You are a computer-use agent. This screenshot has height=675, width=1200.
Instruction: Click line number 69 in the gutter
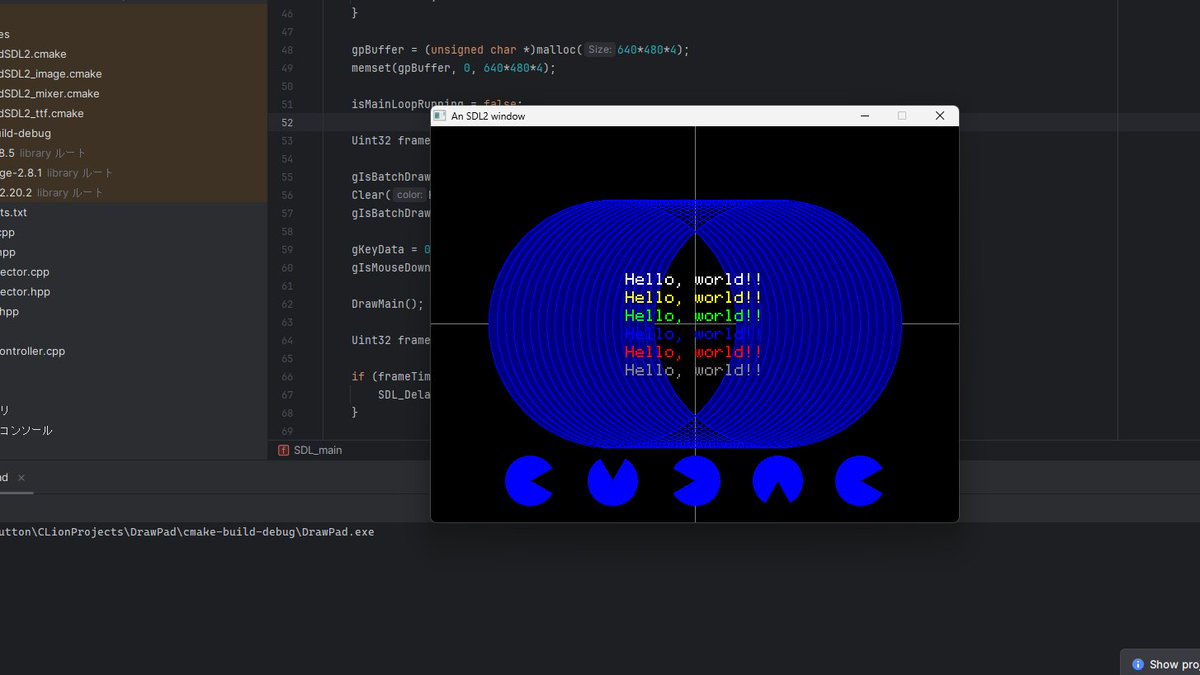point(287,431)
